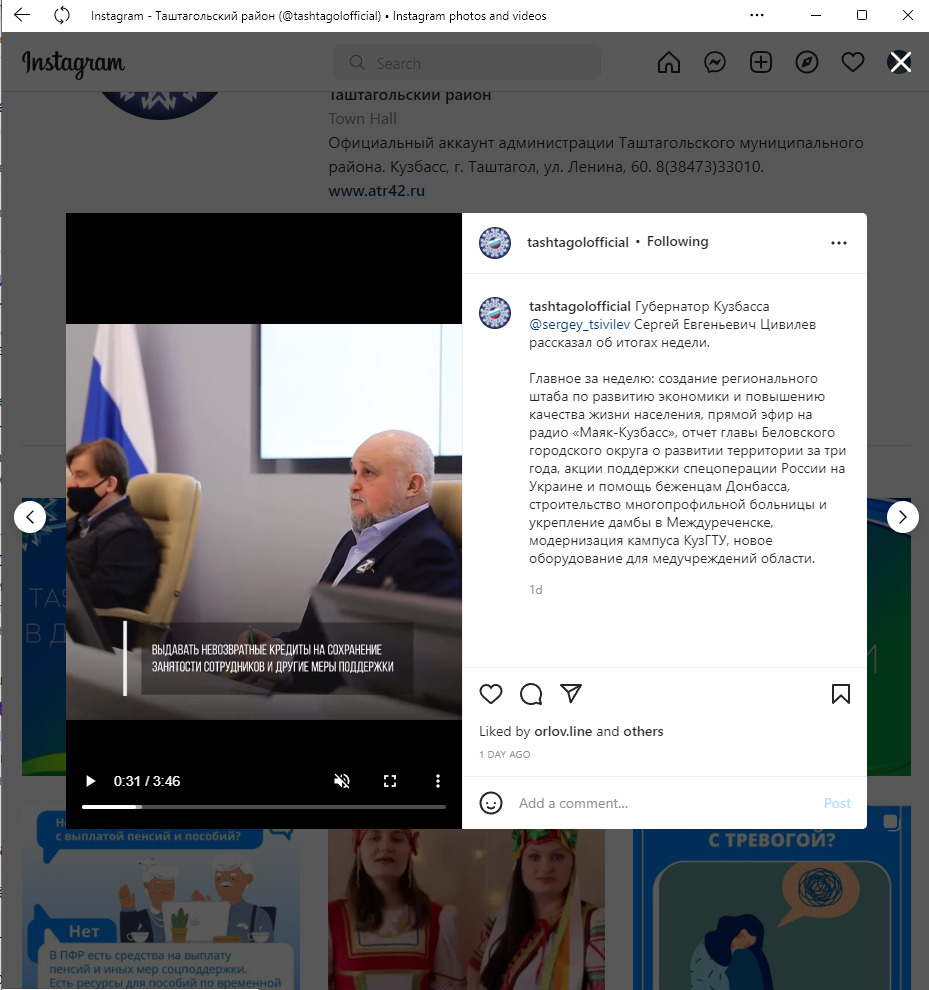Open the video player more options menu
Screen dimensions: 929x990
(x=438, y=781)
